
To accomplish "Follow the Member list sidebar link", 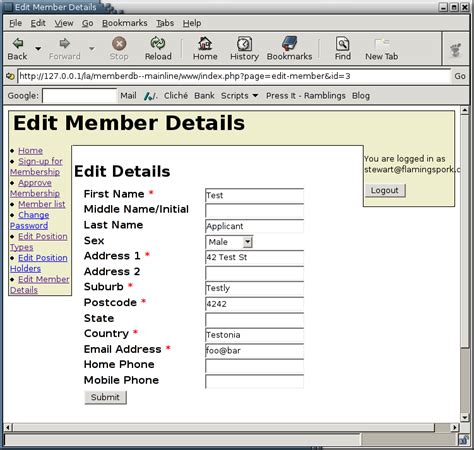I will (x=42, y=204).
